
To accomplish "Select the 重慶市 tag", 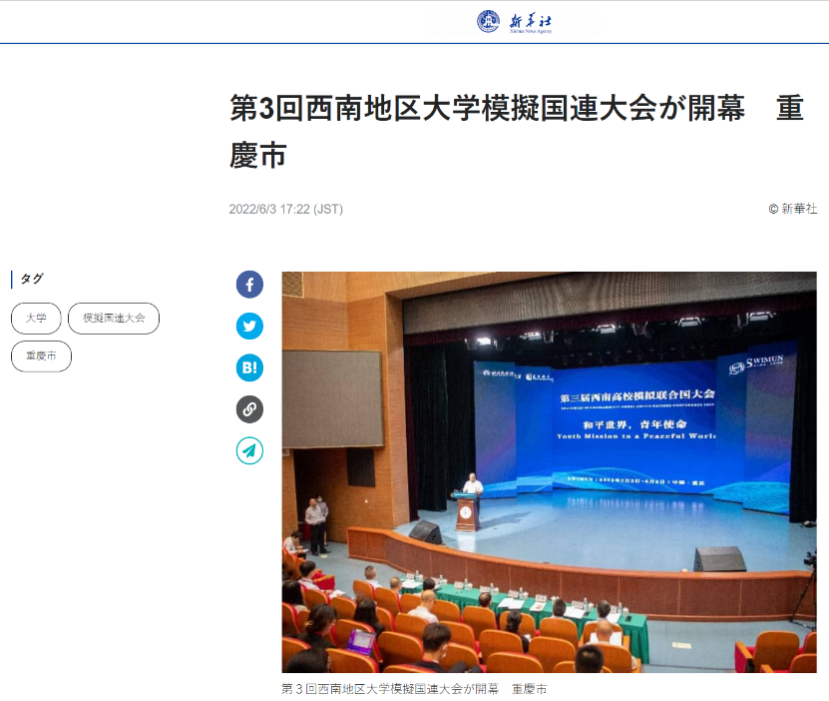I will pos(41,356).
